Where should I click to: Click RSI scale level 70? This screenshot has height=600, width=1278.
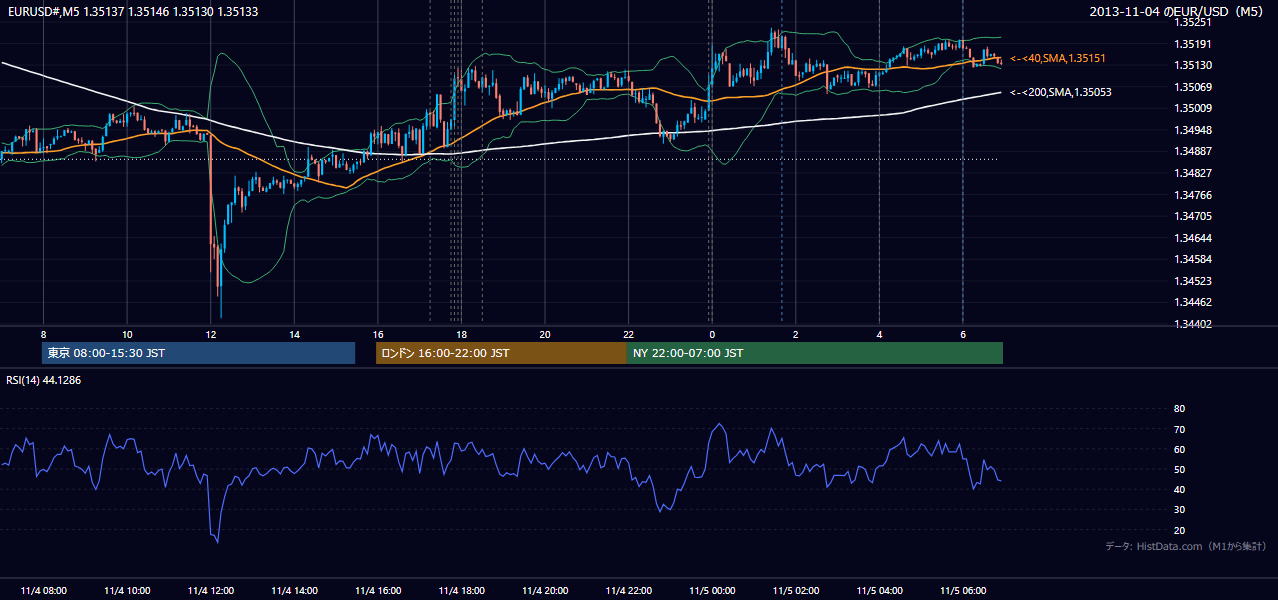click(x=1179, y=429)
